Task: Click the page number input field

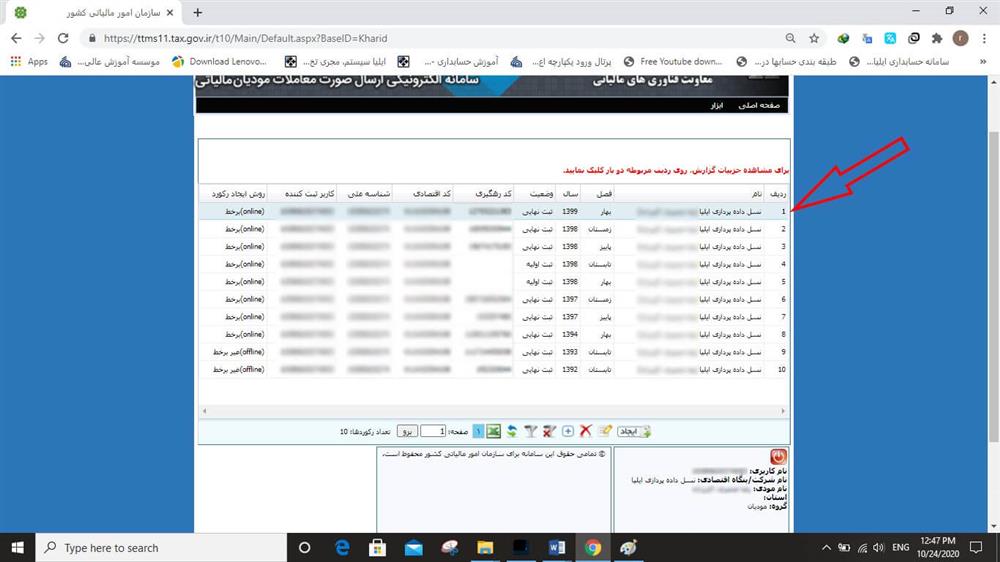Action: click(x=433, y=431)
